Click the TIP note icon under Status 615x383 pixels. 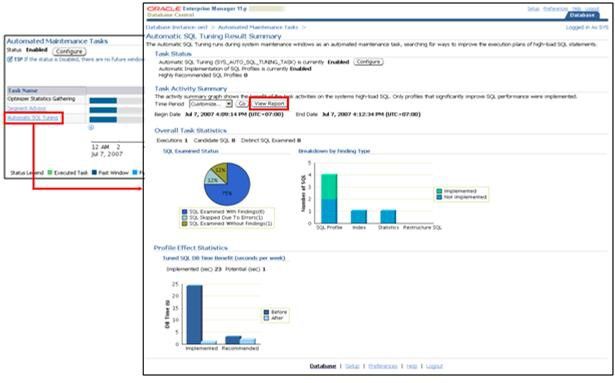point(10,60)
